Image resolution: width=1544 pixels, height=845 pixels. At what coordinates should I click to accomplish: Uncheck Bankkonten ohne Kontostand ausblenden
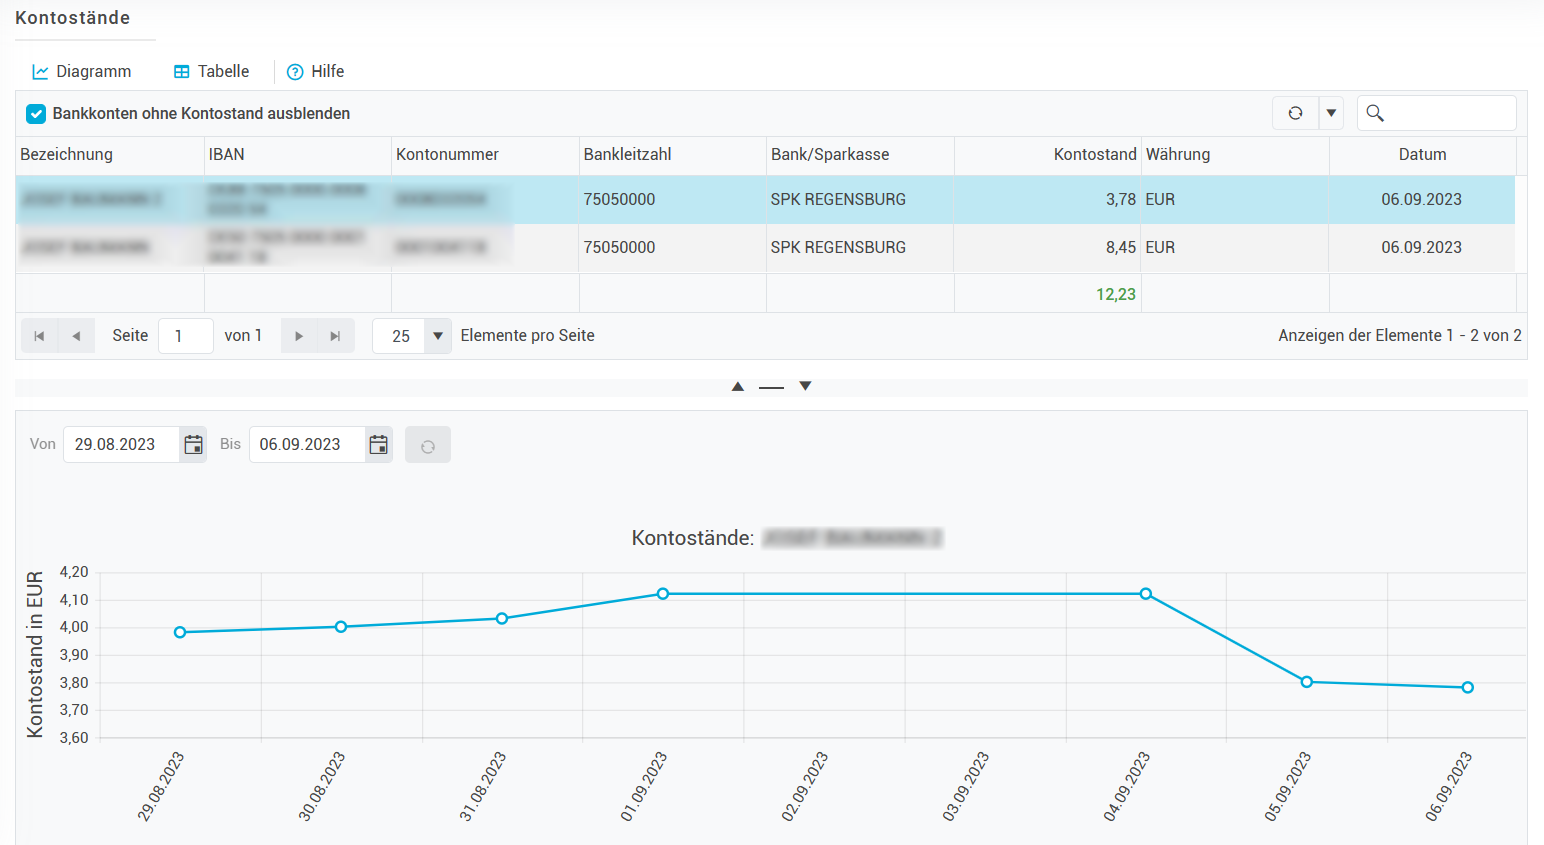tap(36, 114)
